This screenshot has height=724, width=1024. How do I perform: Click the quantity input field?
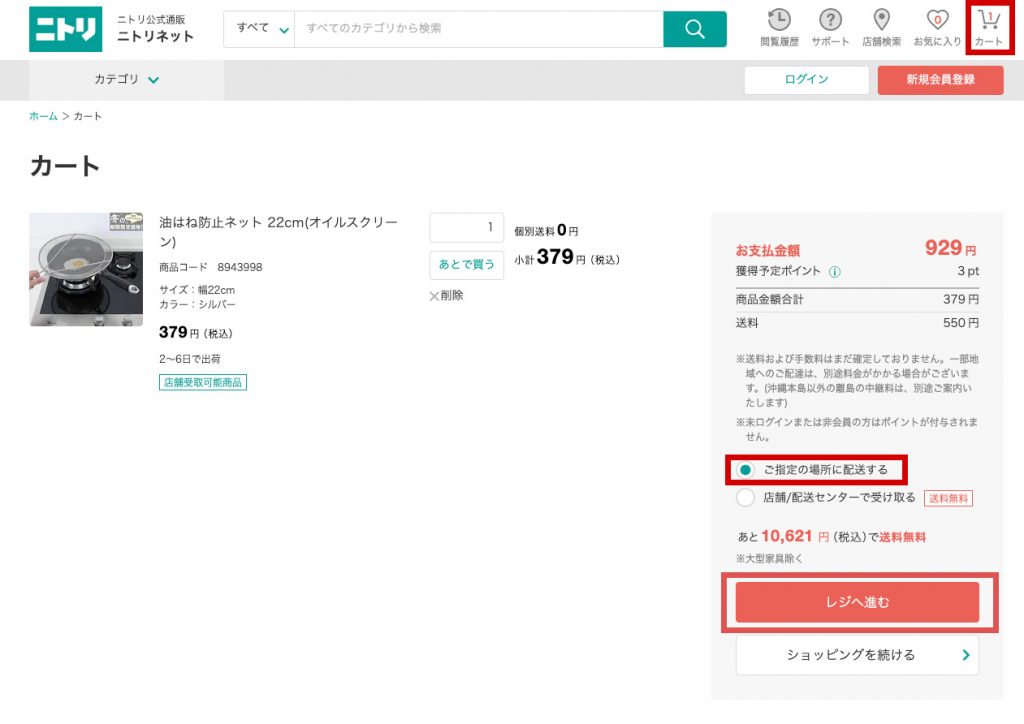click(467, 228)
